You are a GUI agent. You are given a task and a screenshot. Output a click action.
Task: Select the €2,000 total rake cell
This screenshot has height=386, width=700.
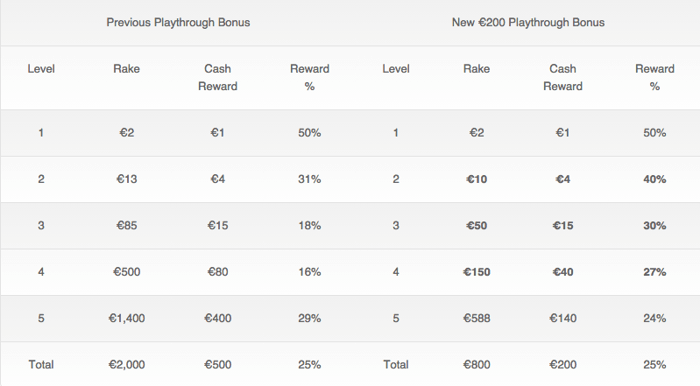pyautogui.click(x=127, y=365)
